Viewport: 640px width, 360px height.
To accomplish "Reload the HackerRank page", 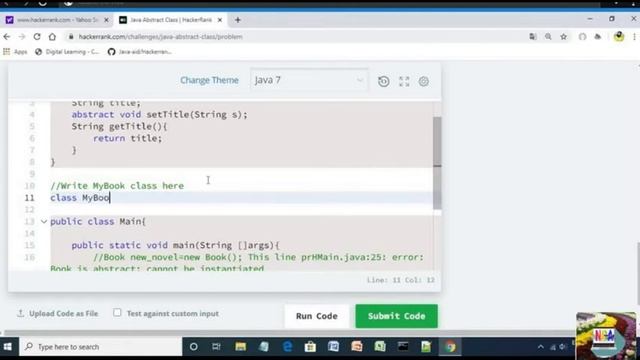I will 37,37.
